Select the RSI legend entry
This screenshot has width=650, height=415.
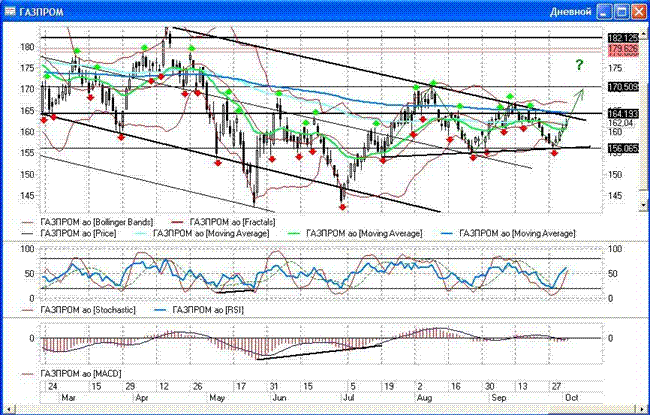coord(199,310)
